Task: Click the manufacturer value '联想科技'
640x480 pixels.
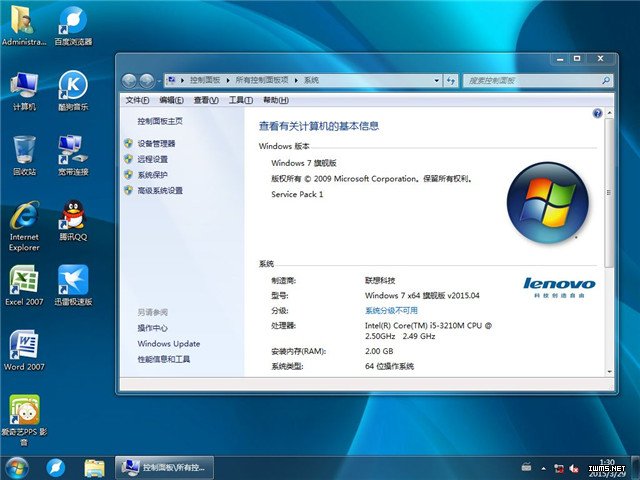Action: pyautogui.click(x=380, y=280)
